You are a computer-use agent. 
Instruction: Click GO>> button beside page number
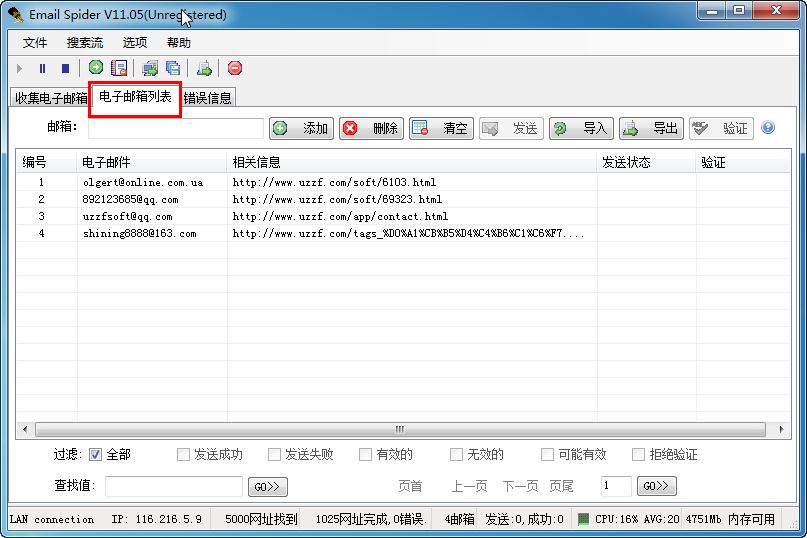coord(657,486)
